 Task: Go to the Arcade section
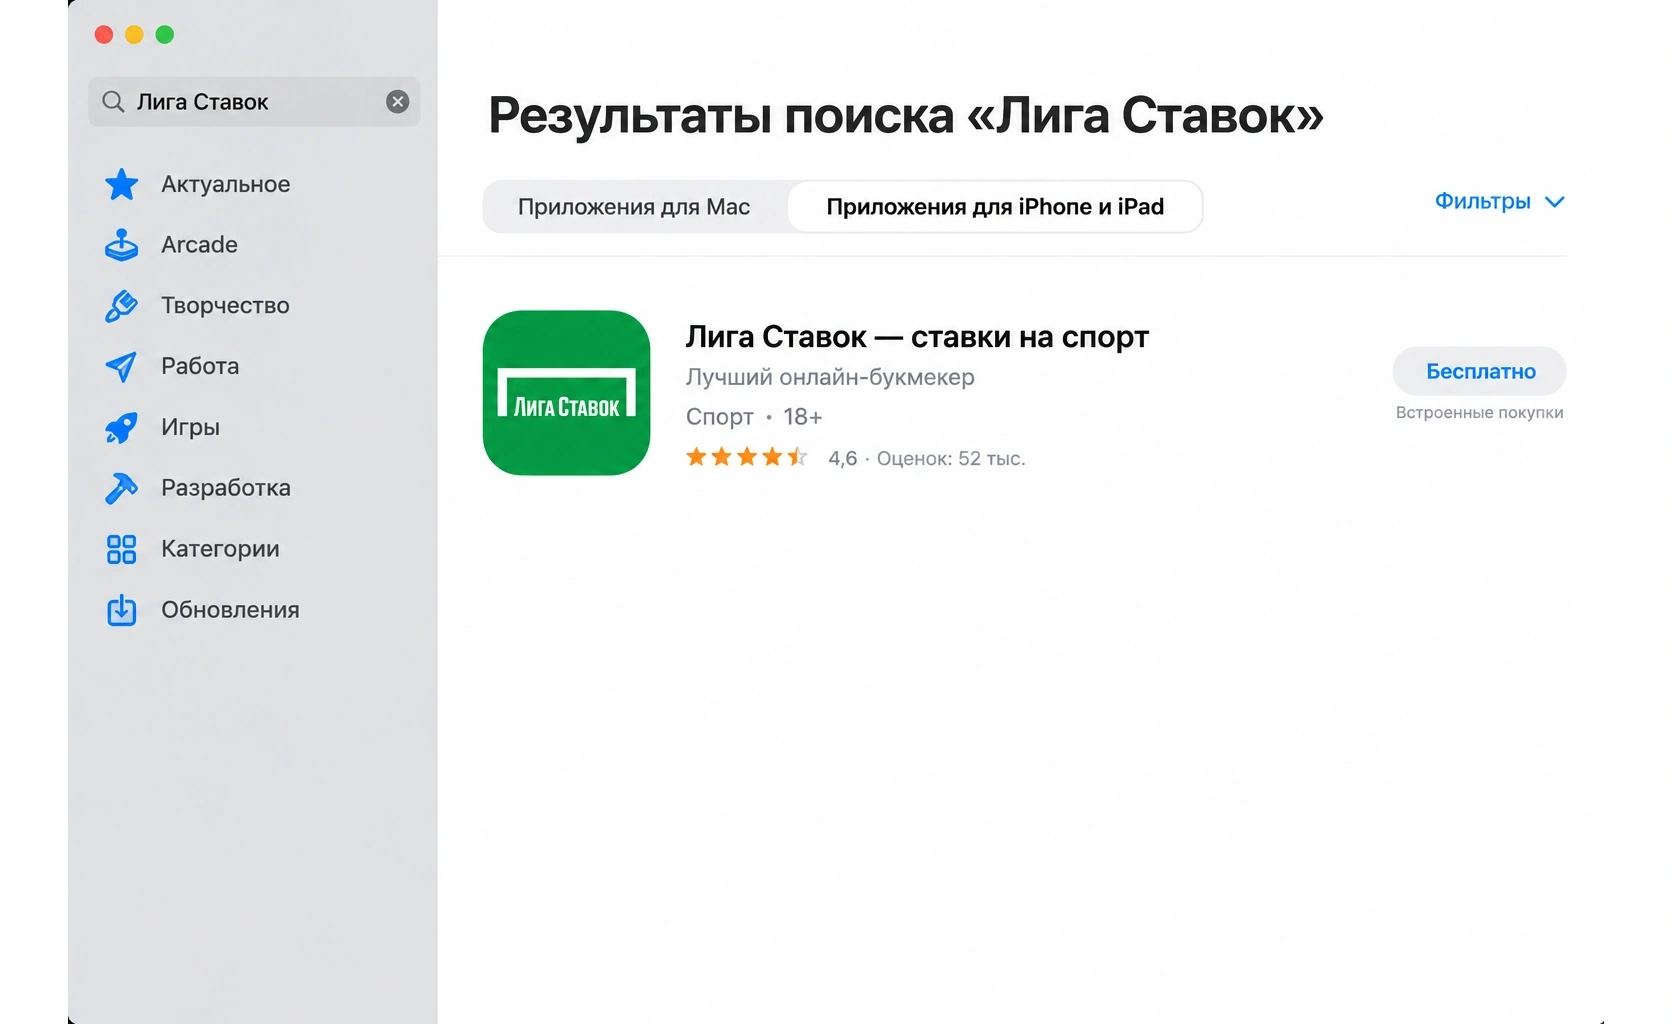(199, 245)
